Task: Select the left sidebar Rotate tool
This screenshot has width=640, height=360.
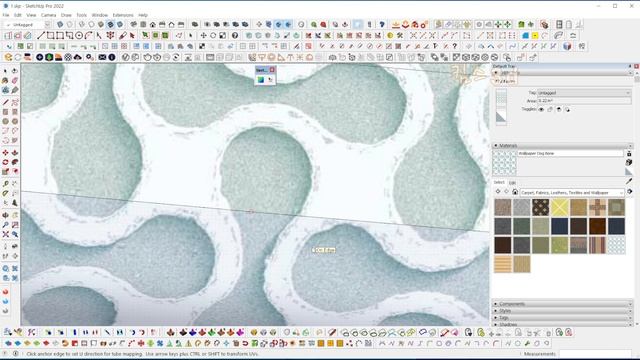Action: point(5,162)
